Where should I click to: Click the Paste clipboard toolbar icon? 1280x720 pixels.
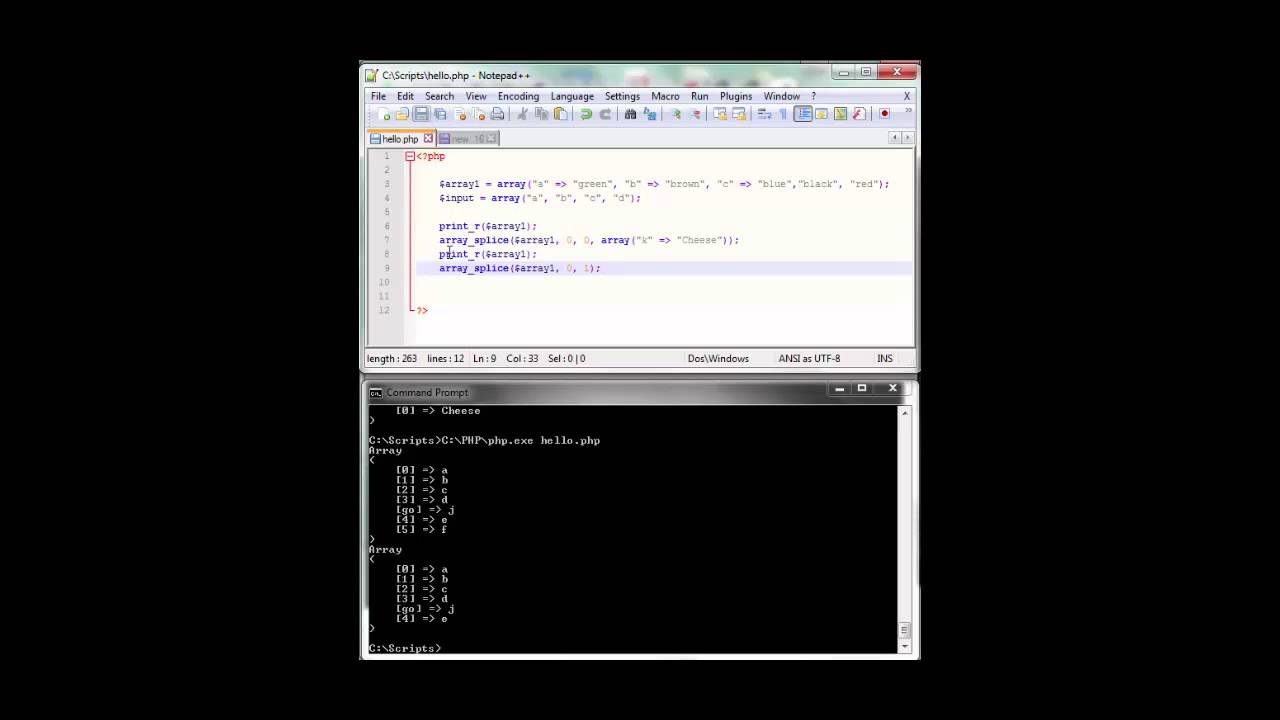click(560, 114)
